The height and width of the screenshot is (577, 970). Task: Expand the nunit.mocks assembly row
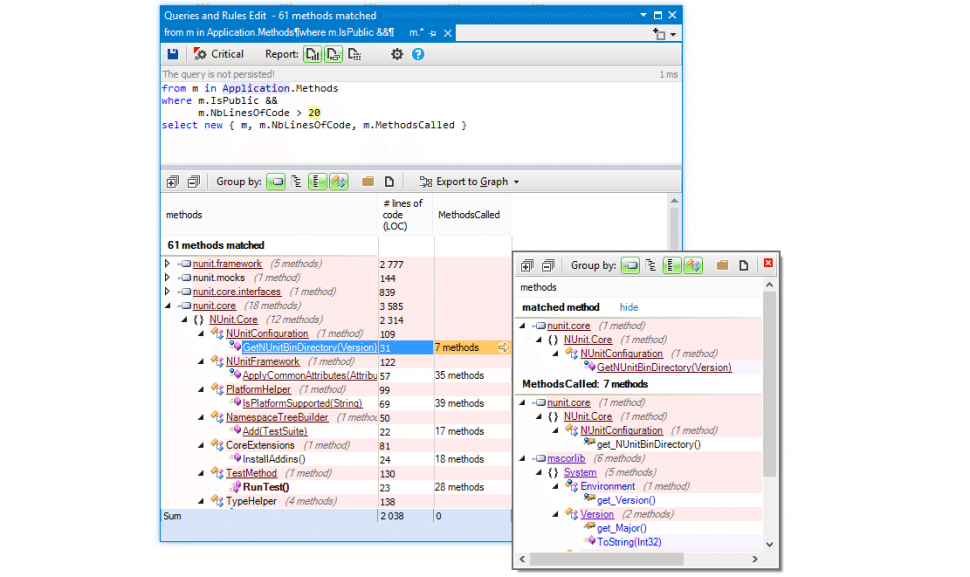point(168,278)
